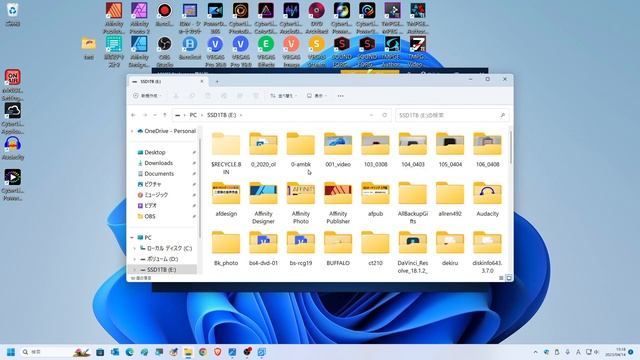This screenshot has height=360, width=640.
Task: Open recent locations chevron beside forward arrow
Action: [x=155, y=116]
